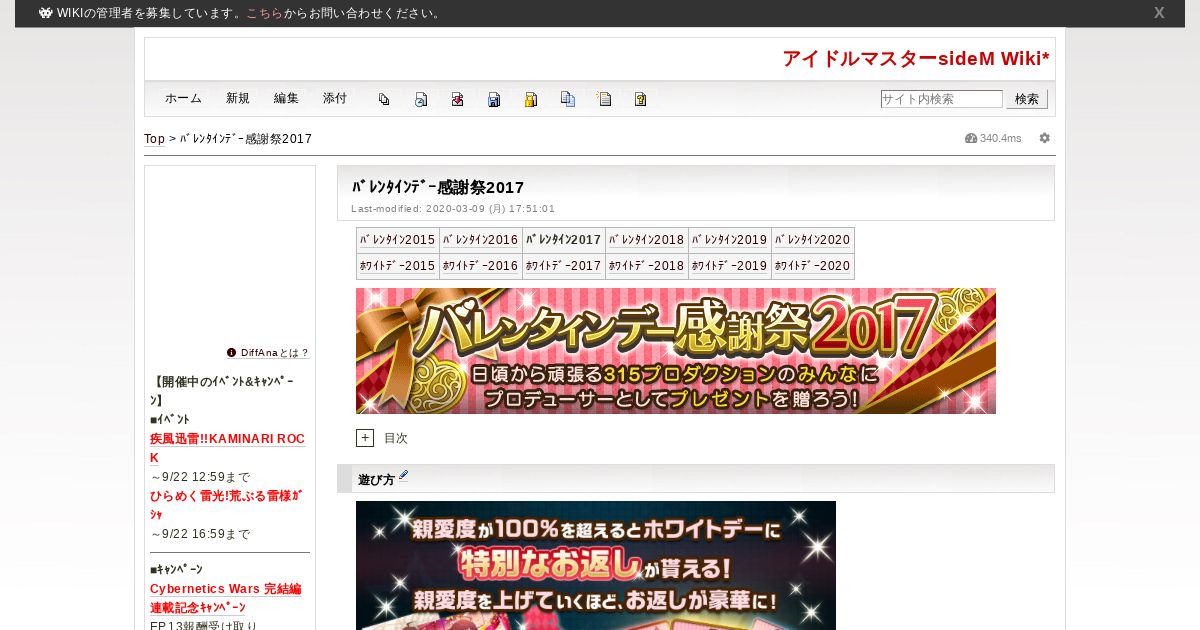Viewport: 1200px width, 630px height.
Task: Open the ﾎﾜｲﾄﾃﾞｰ2015 page tab
Action: (398, 266)
